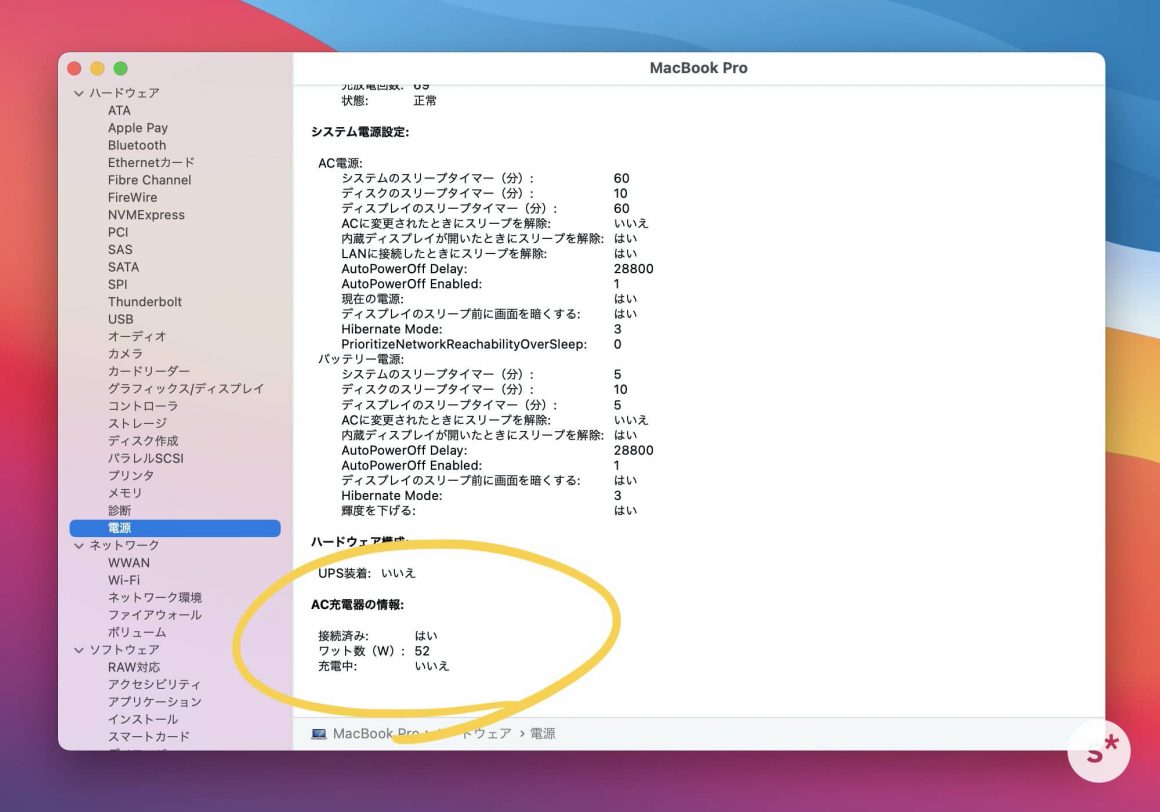Select Apple Pay sidebar item
Image resolution: width=1160 pixels, height=812 pixels.
(138, 128)
